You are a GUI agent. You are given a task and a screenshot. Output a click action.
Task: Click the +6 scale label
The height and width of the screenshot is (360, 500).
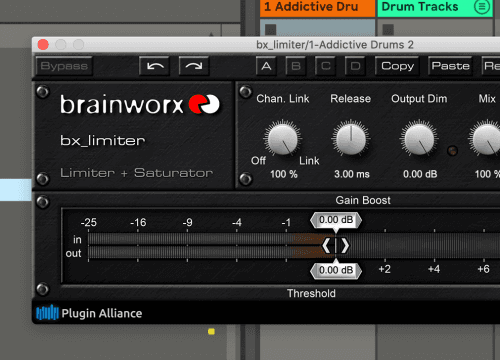pyautogui.click(x=483, y=269)
